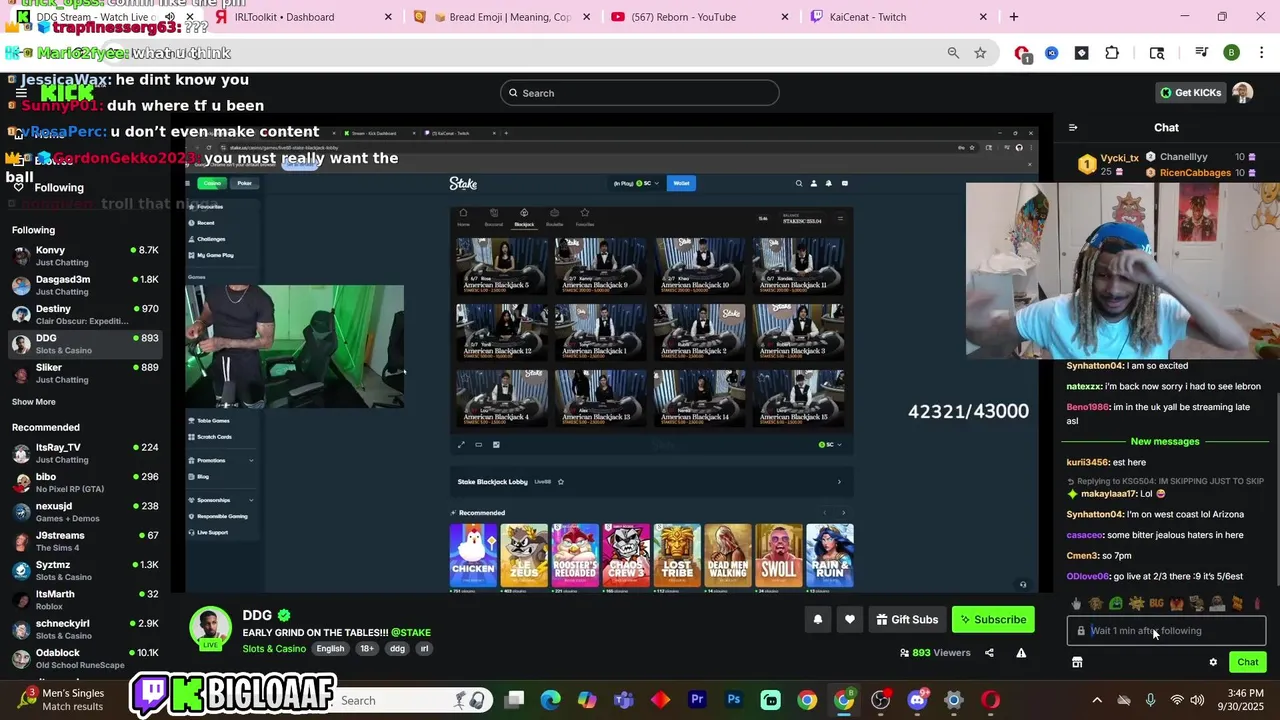Viewport: 1280px width, 720px height.
Task: Open Microsoft Teams from taskbar
Action: pyautogui.click(x=624, y=700)
